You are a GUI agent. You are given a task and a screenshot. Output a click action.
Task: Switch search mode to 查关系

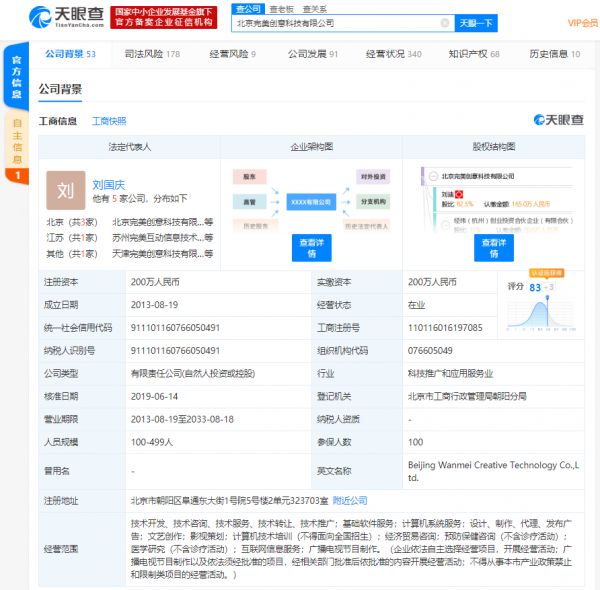point(314,8)
